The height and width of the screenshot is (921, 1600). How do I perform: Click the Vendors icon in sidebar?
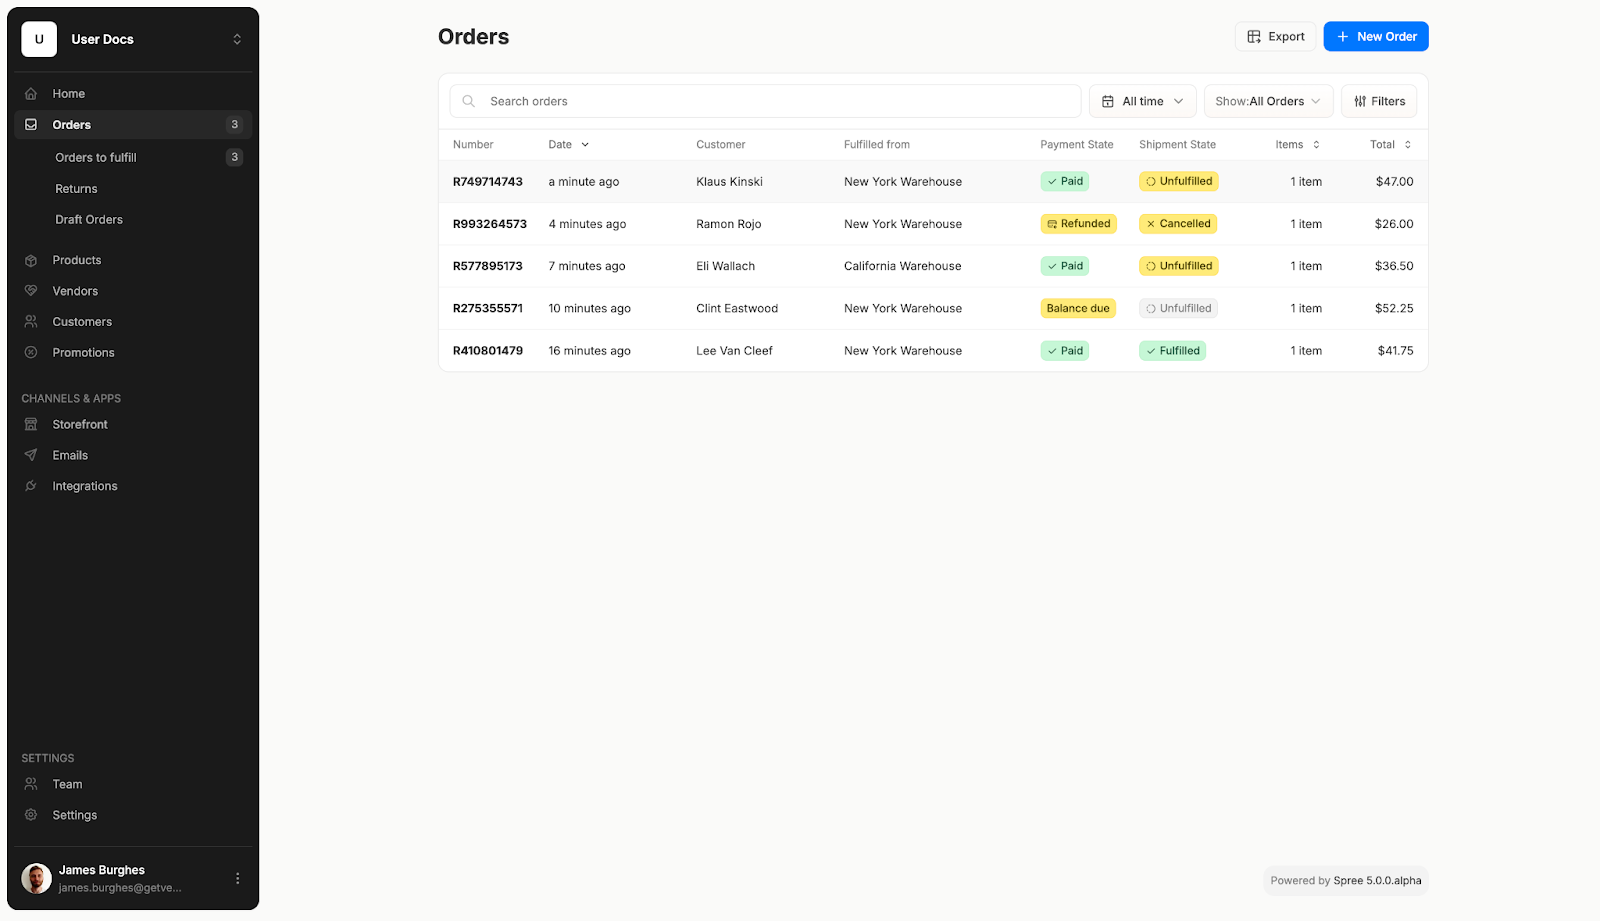coord(31,291)
